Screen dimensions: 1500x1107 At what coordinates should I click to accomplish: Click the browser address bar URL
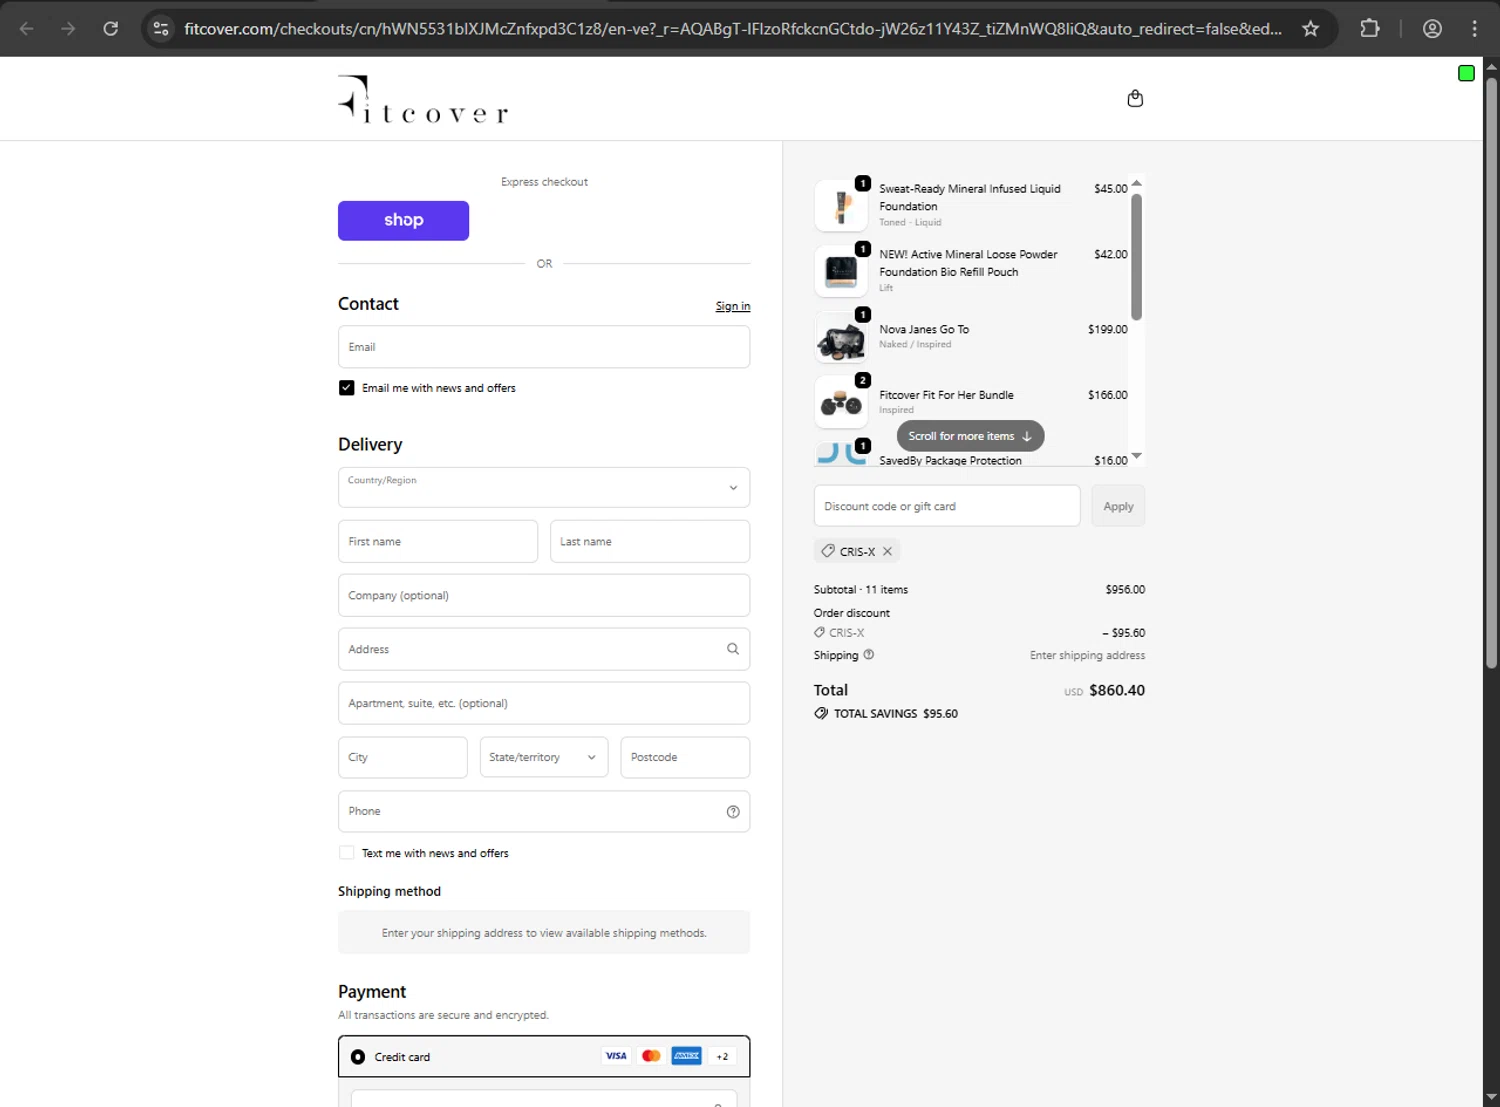click(732, 29)
